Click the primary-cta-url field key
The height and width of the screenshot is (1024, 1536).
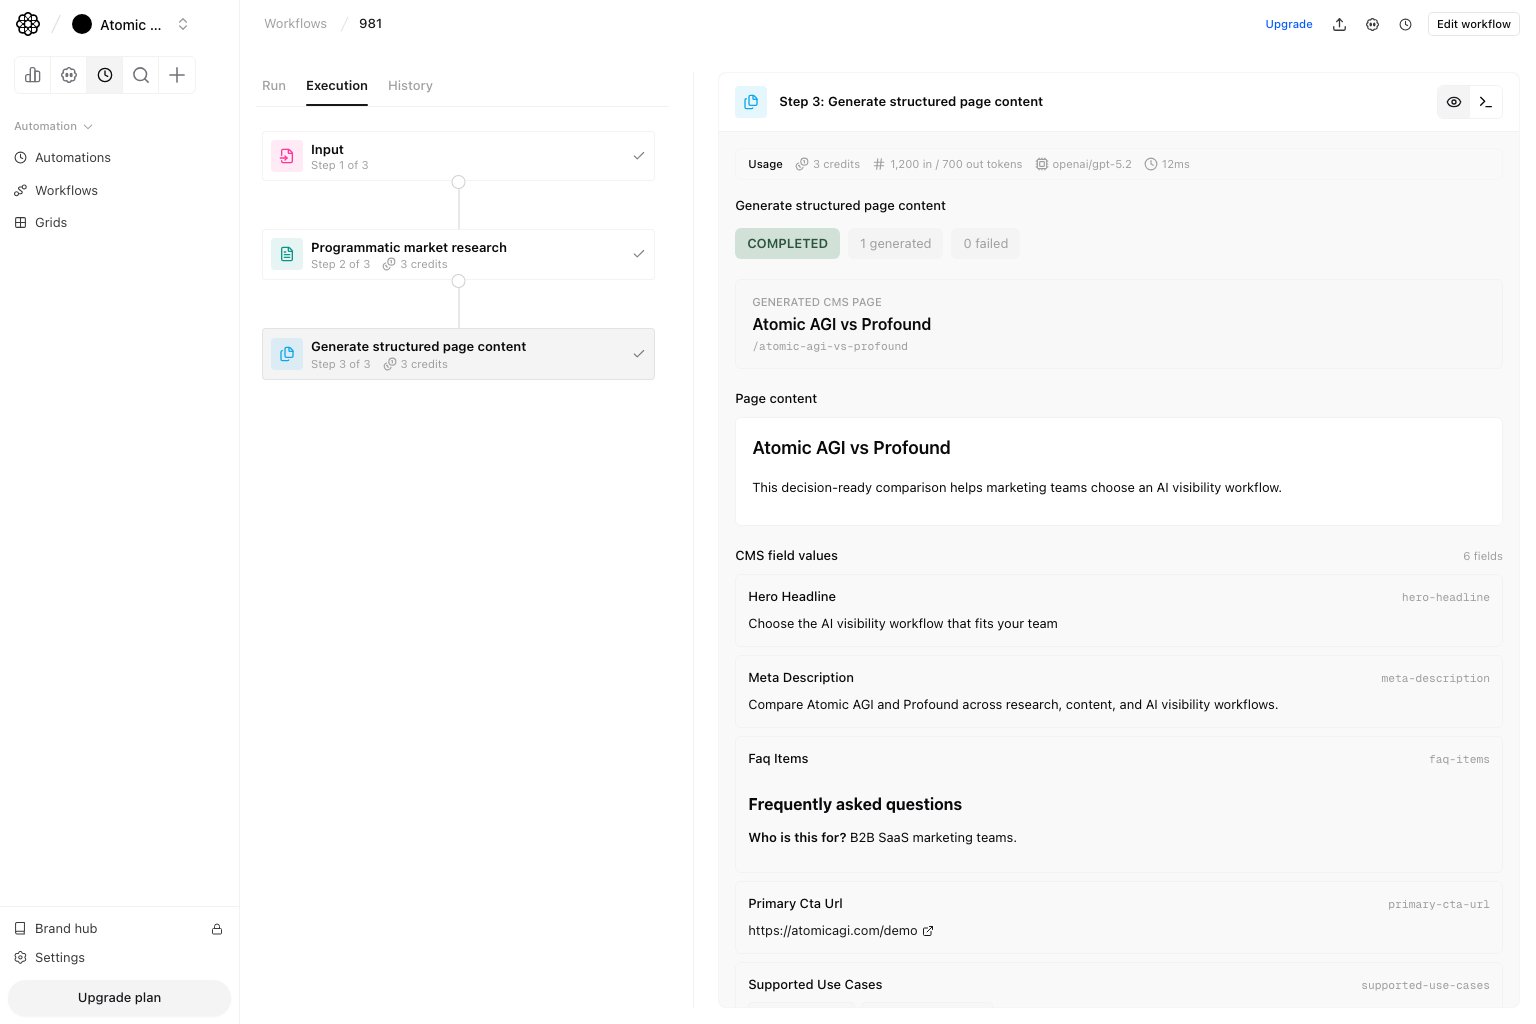coord(1438,904)
